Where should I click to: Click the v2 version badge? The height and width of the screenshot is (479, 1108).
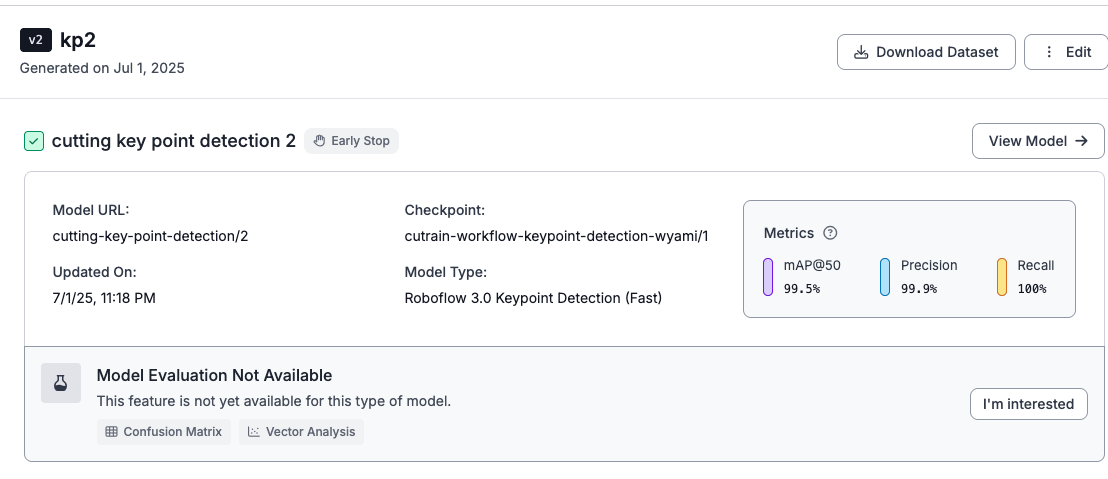pos(35,40)
